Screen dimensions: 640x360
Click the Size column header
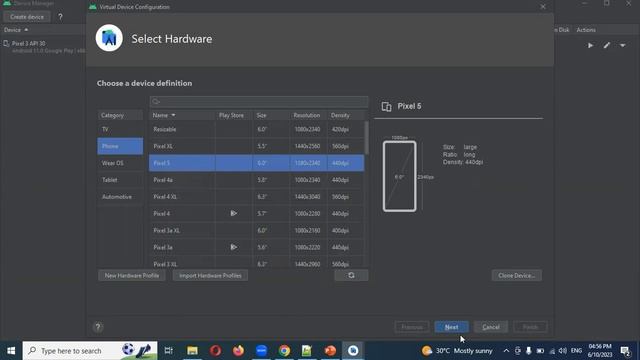pos(271,116)
